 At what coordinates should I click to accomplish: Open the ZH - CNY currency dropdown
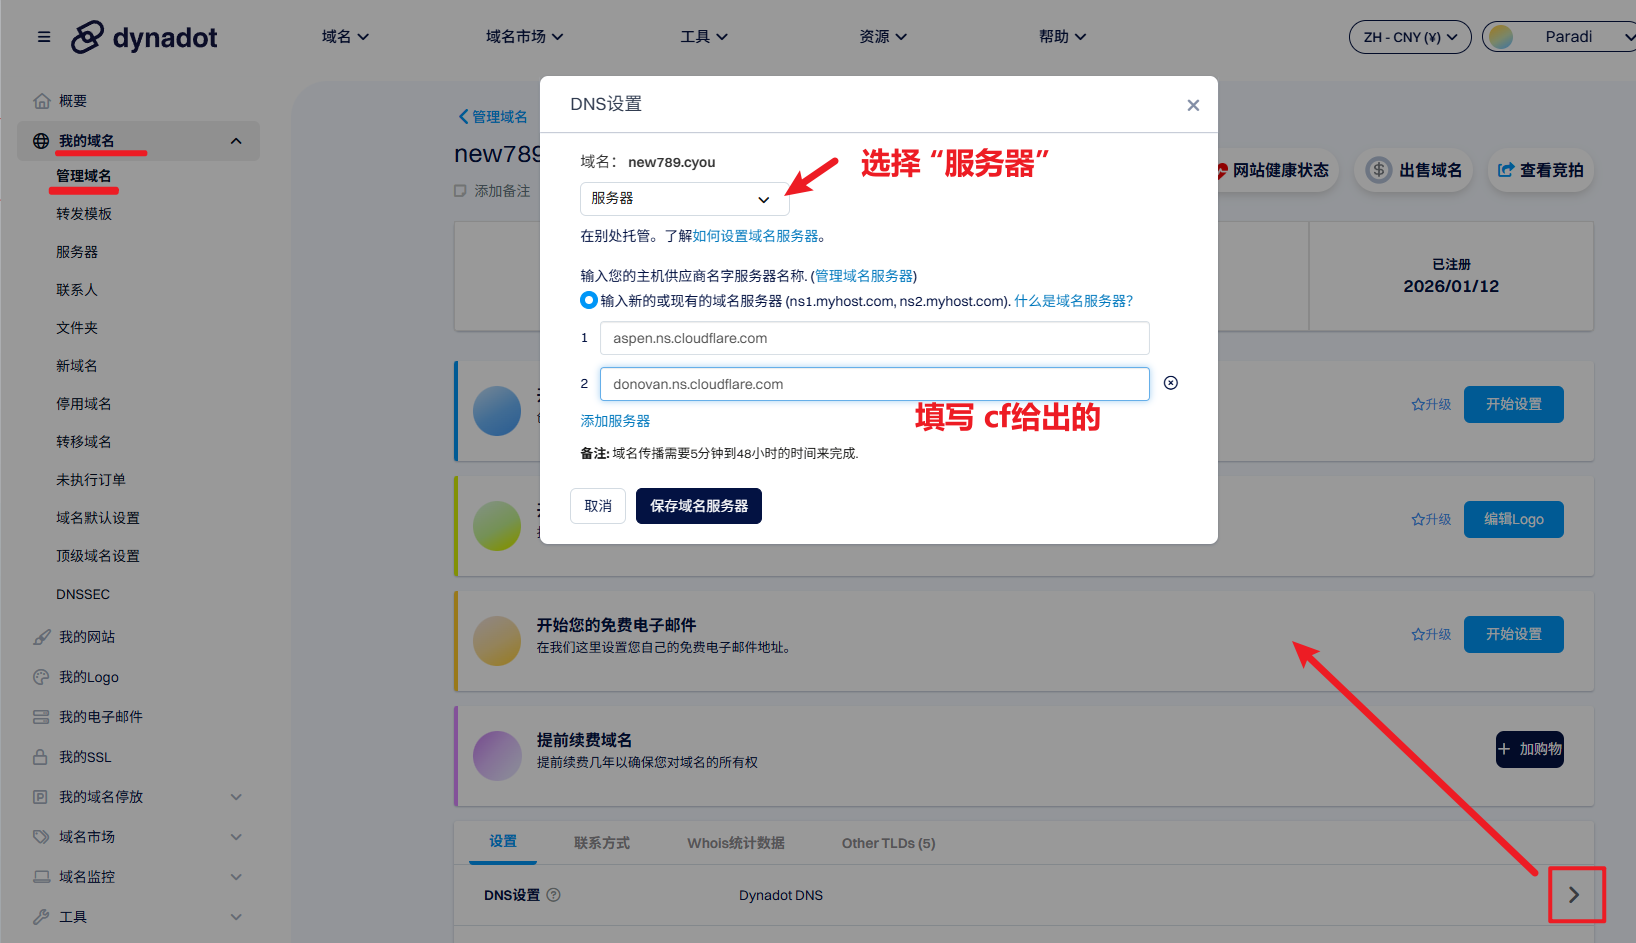coord(1410,37)
